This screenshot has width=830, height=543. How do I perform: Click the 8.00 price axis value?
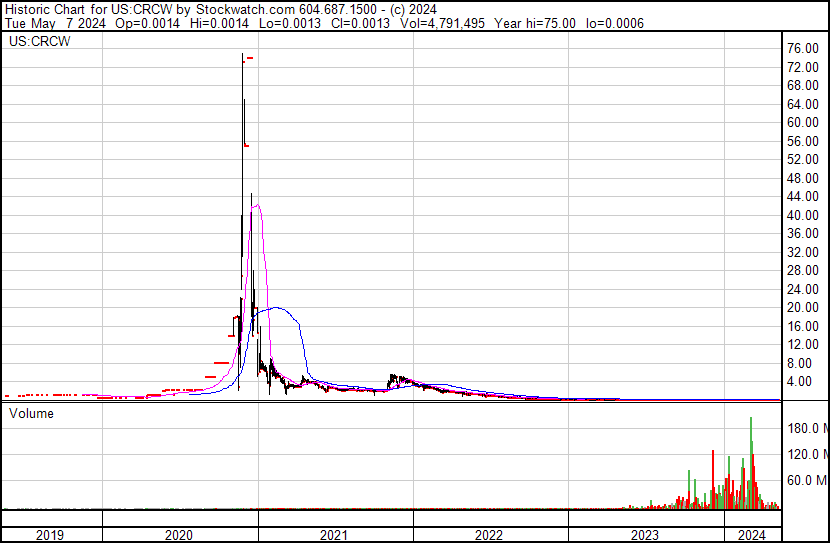coord(799,363)
